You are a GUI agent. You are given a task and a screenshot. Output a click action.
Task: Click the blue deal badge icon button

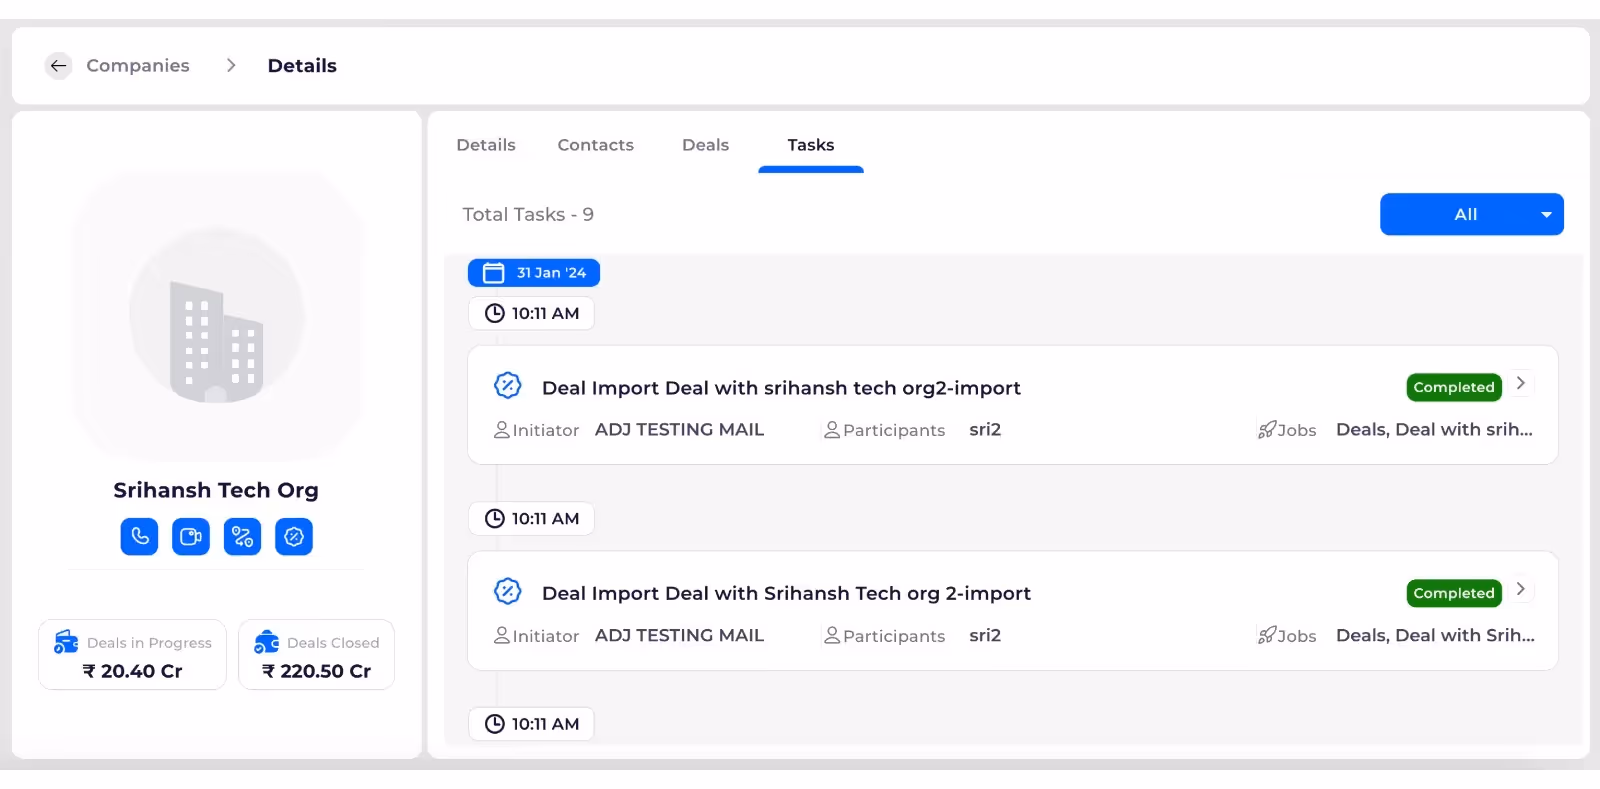[x=294, y=537]
